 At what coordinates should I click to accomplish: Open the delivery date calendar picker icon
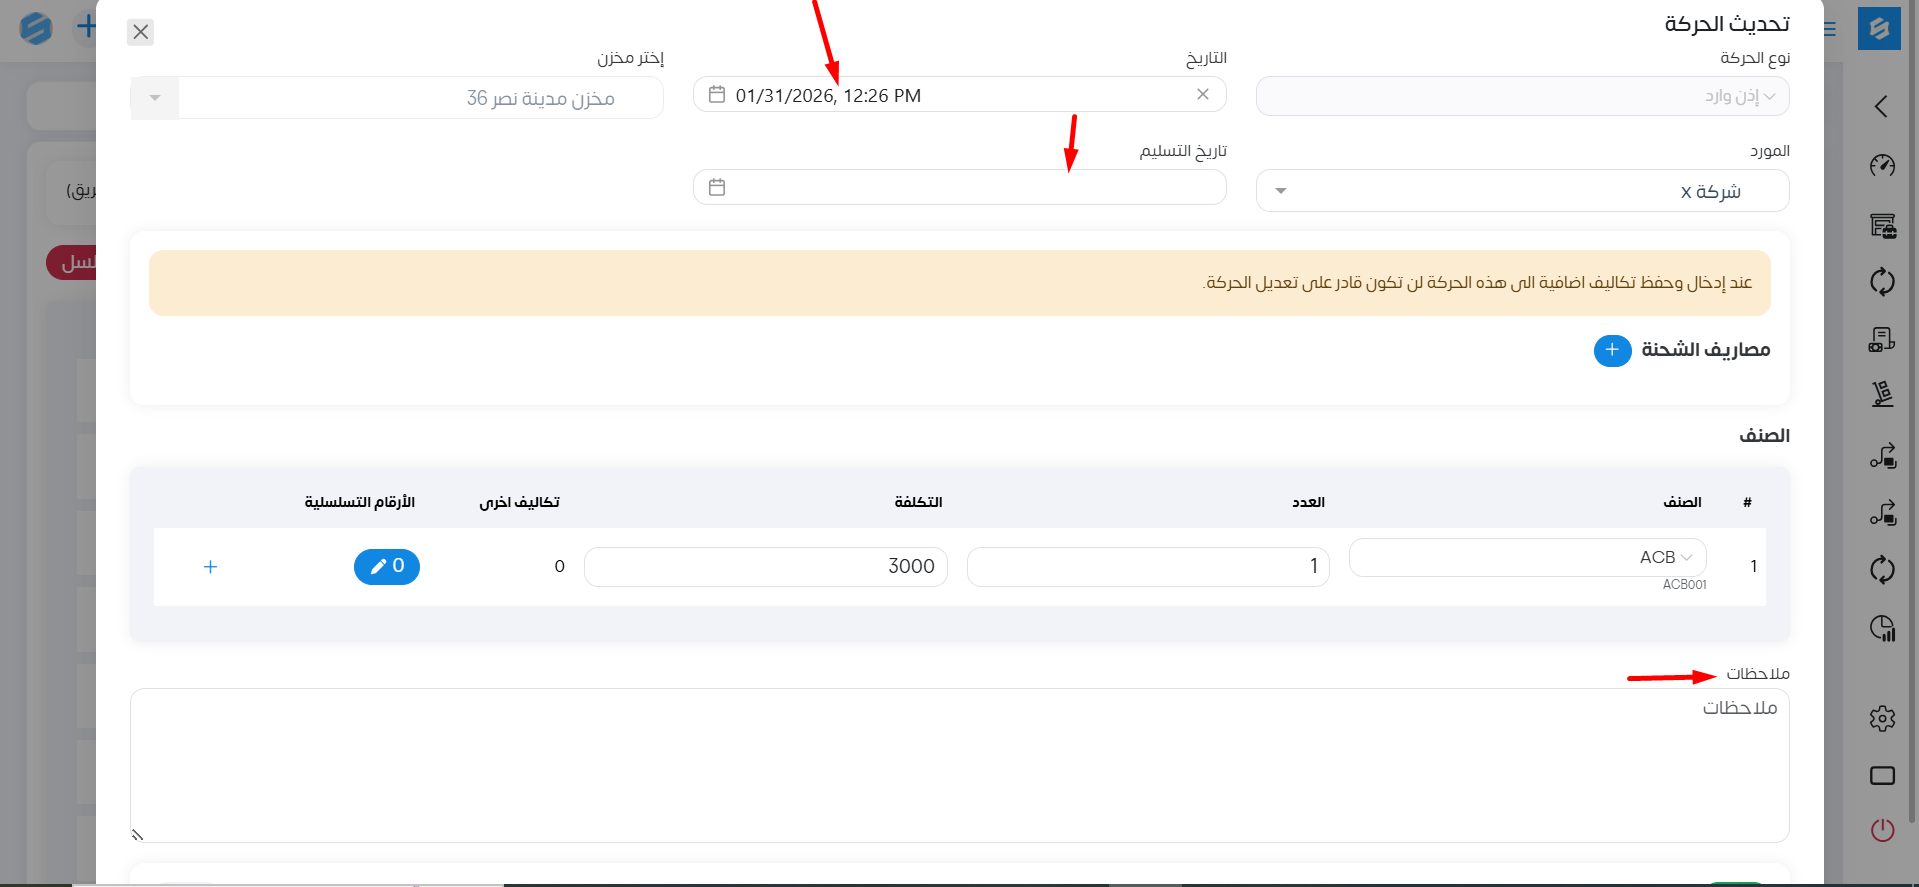coord(716,187)
